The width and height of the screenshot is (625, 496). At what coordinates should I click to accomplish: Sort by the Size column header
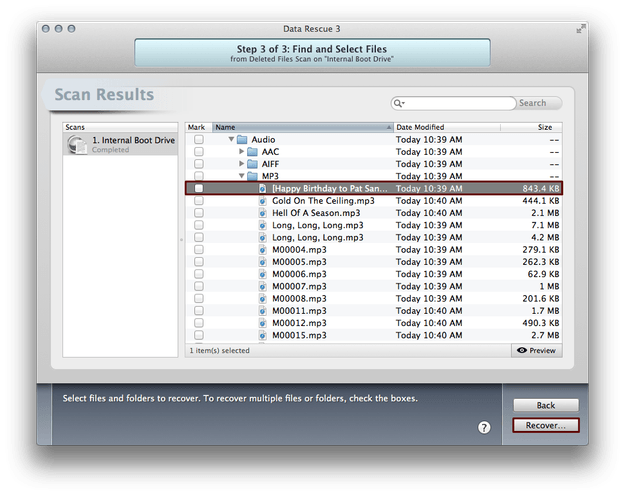pyautogui.click(x=531, y=127)
